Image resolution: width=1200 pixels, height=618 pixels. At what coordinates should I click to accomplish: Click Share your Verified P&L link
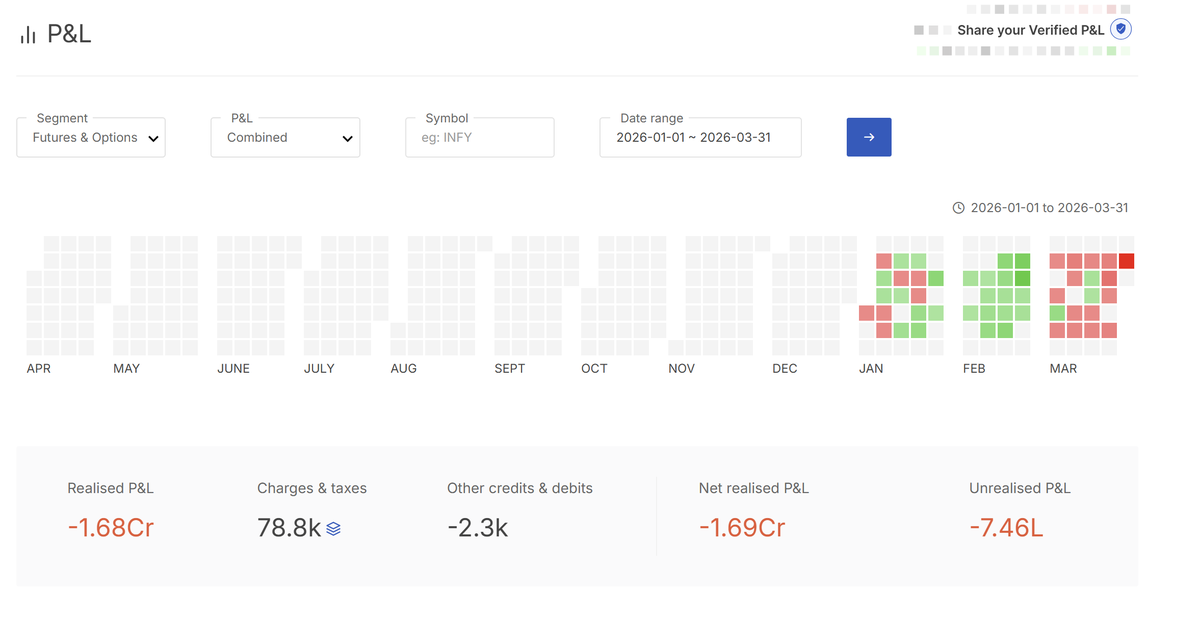pos(1031,30)
